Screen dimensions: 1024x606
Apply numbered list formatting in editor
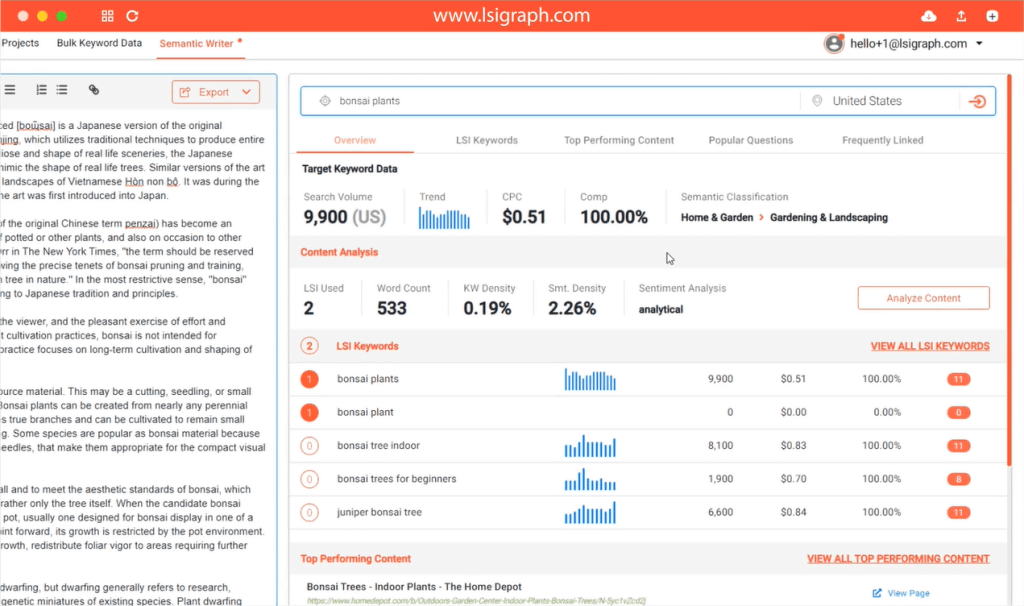tap(41, 90)
